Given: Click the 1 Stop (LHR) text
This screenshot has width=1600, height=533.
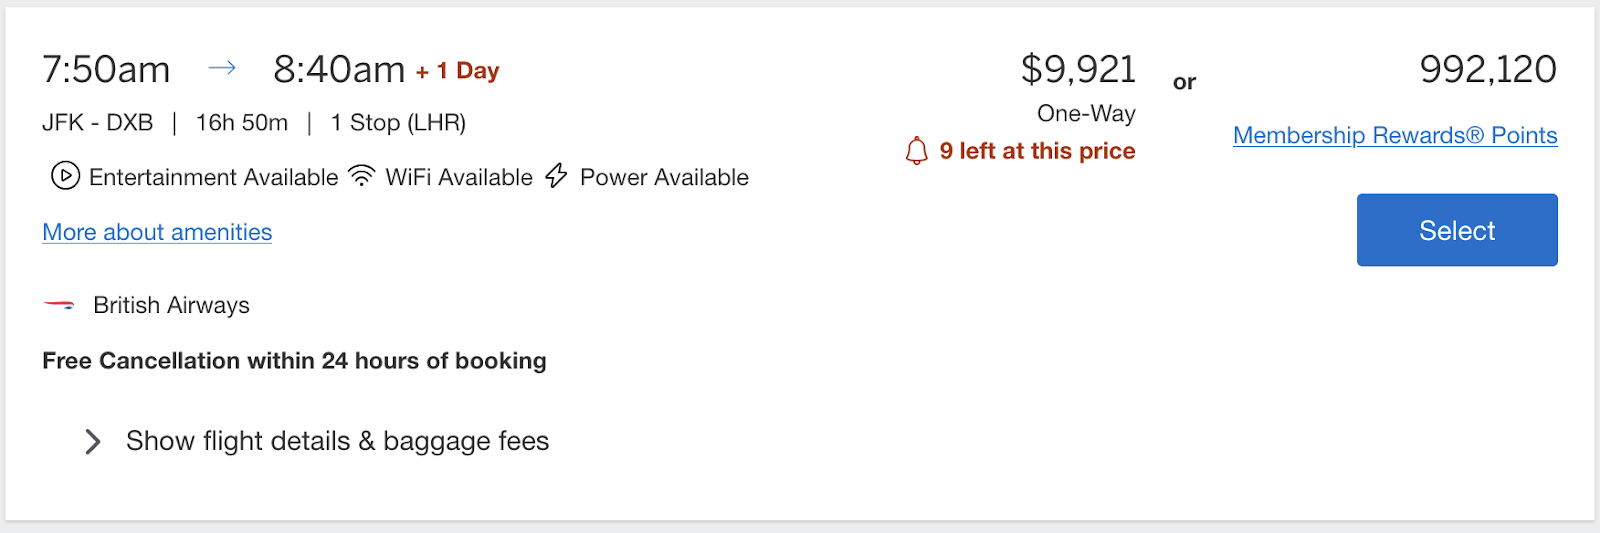Looking at the screenshot, I should pyautogui.click(x=398, y=123).
